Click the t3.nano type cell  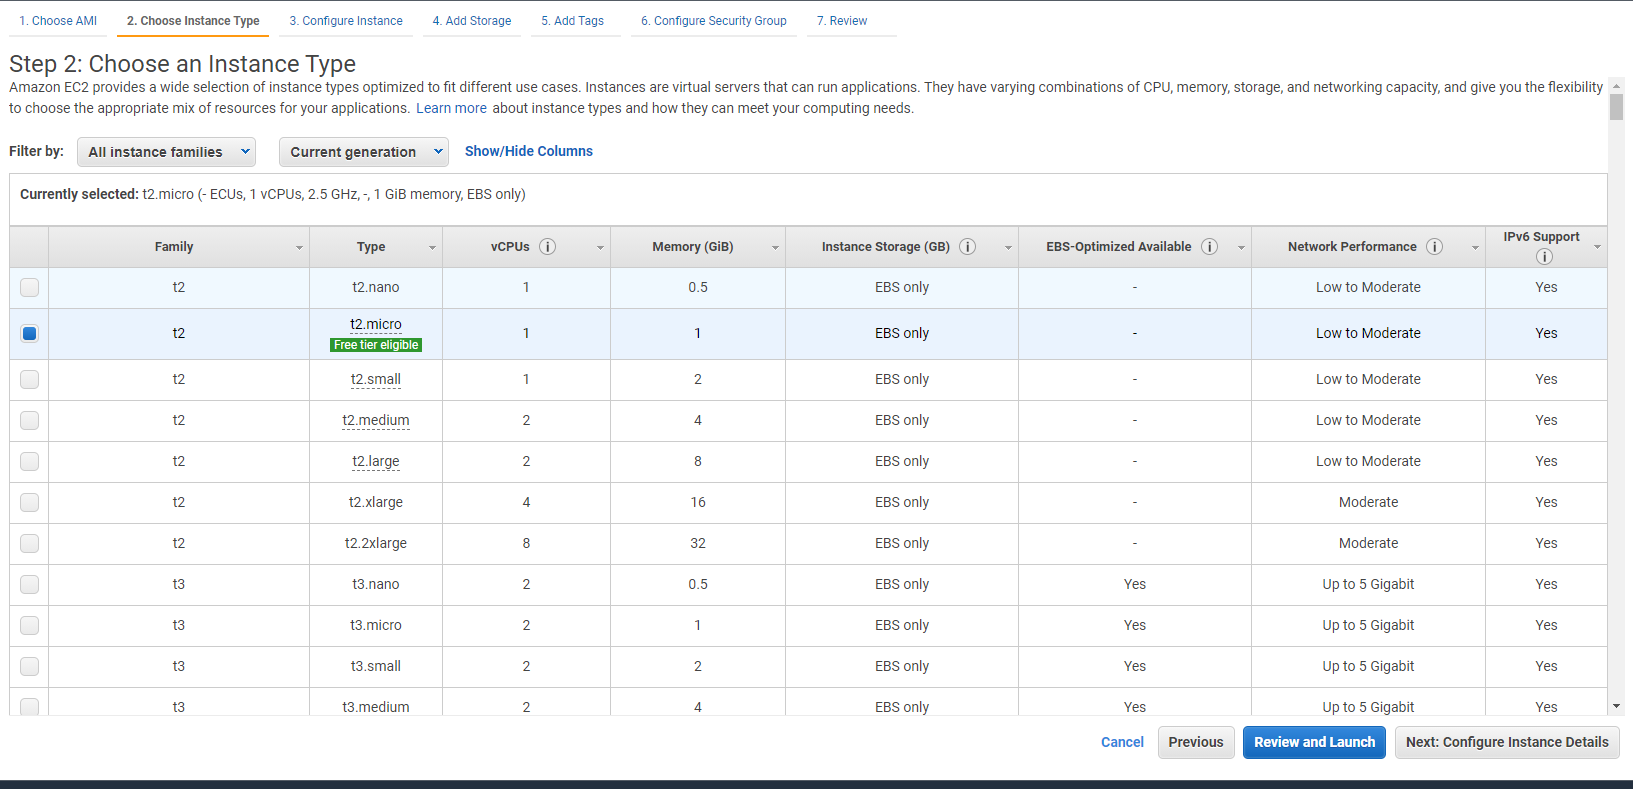coord(376,584)
